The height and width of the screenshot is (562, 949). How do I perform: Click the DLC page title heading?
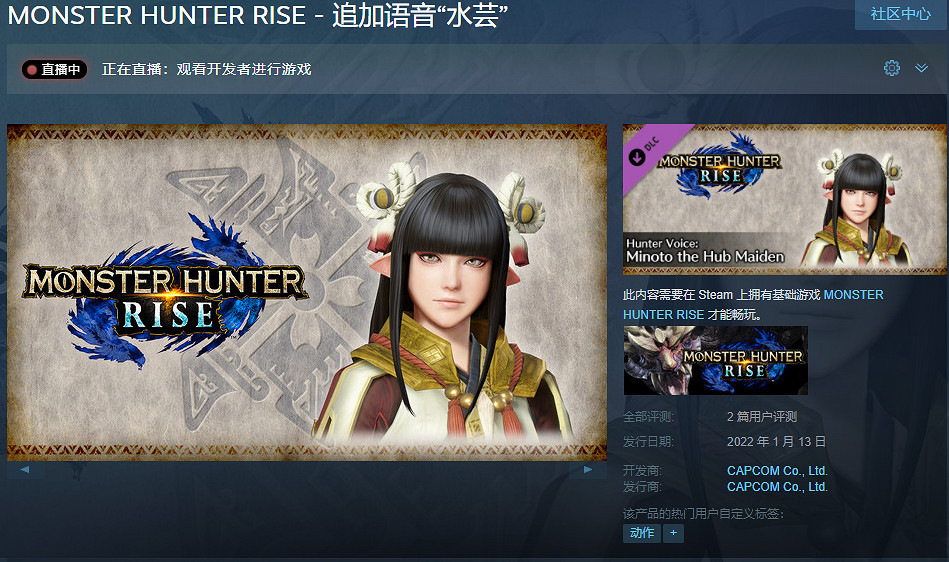click(x=258, y=15)
